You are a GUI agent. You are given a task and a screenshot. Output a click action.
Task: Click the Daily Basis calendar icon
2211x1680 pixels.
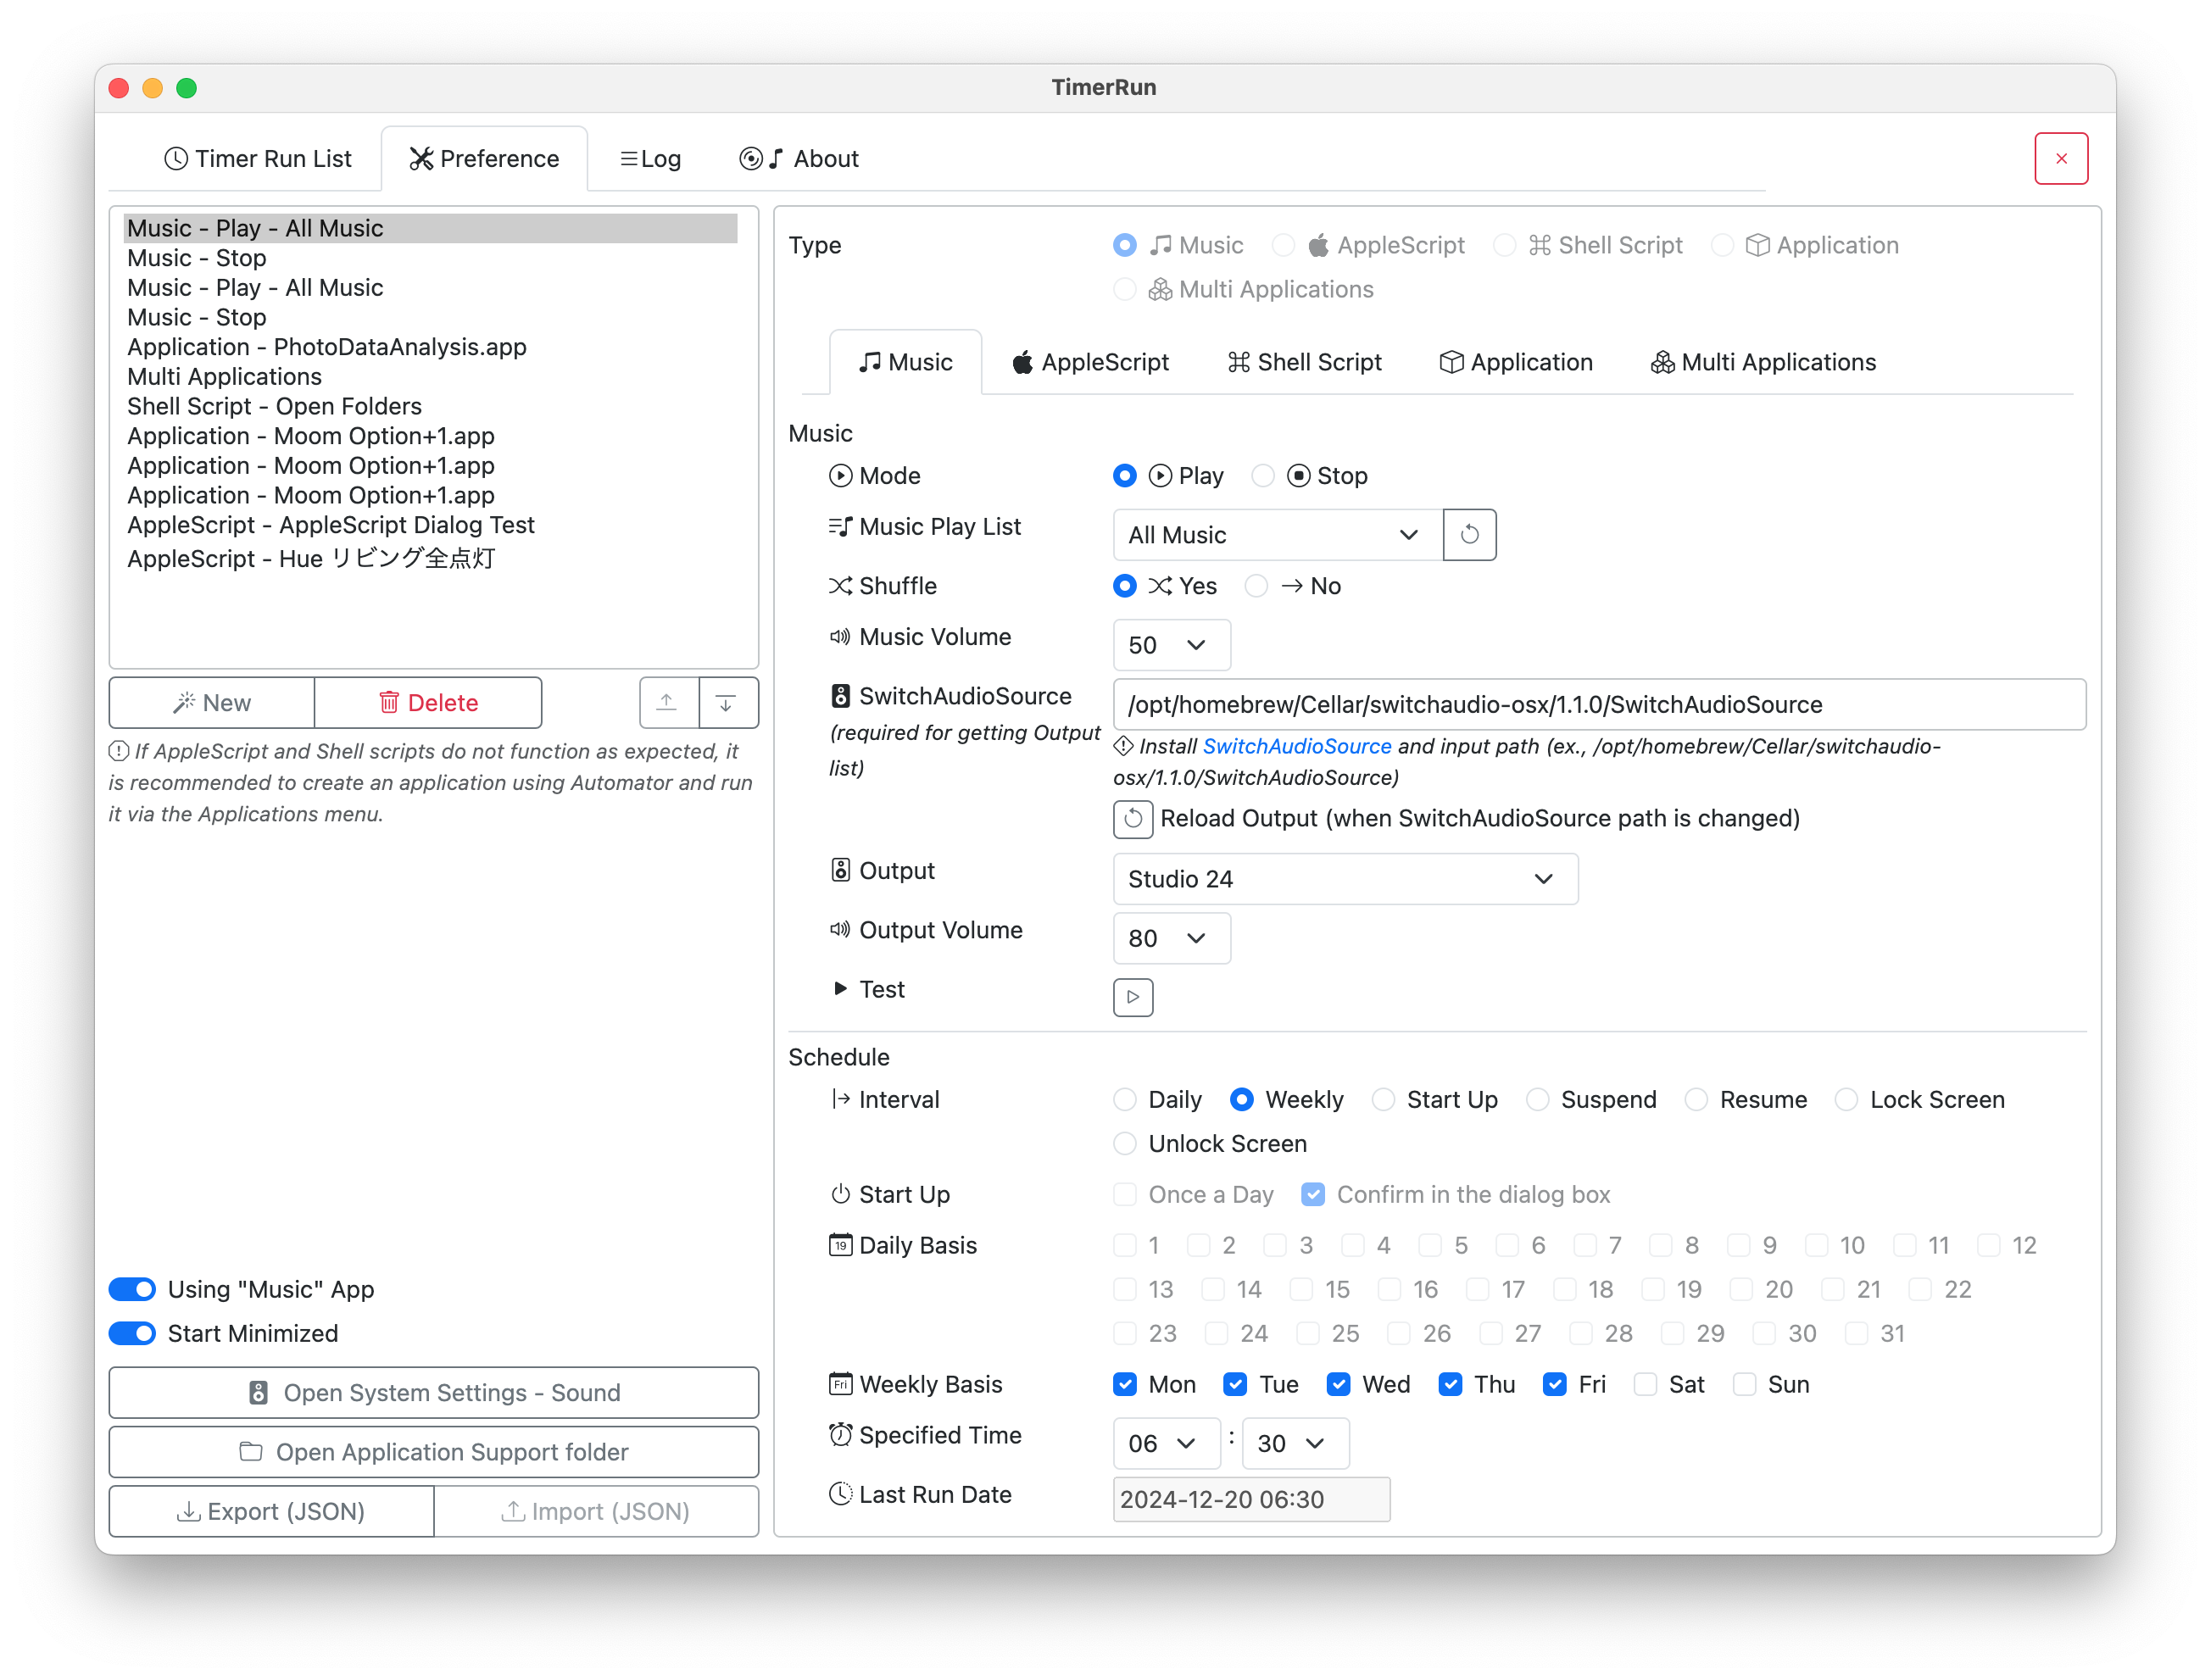click(x=840, y=1245)
